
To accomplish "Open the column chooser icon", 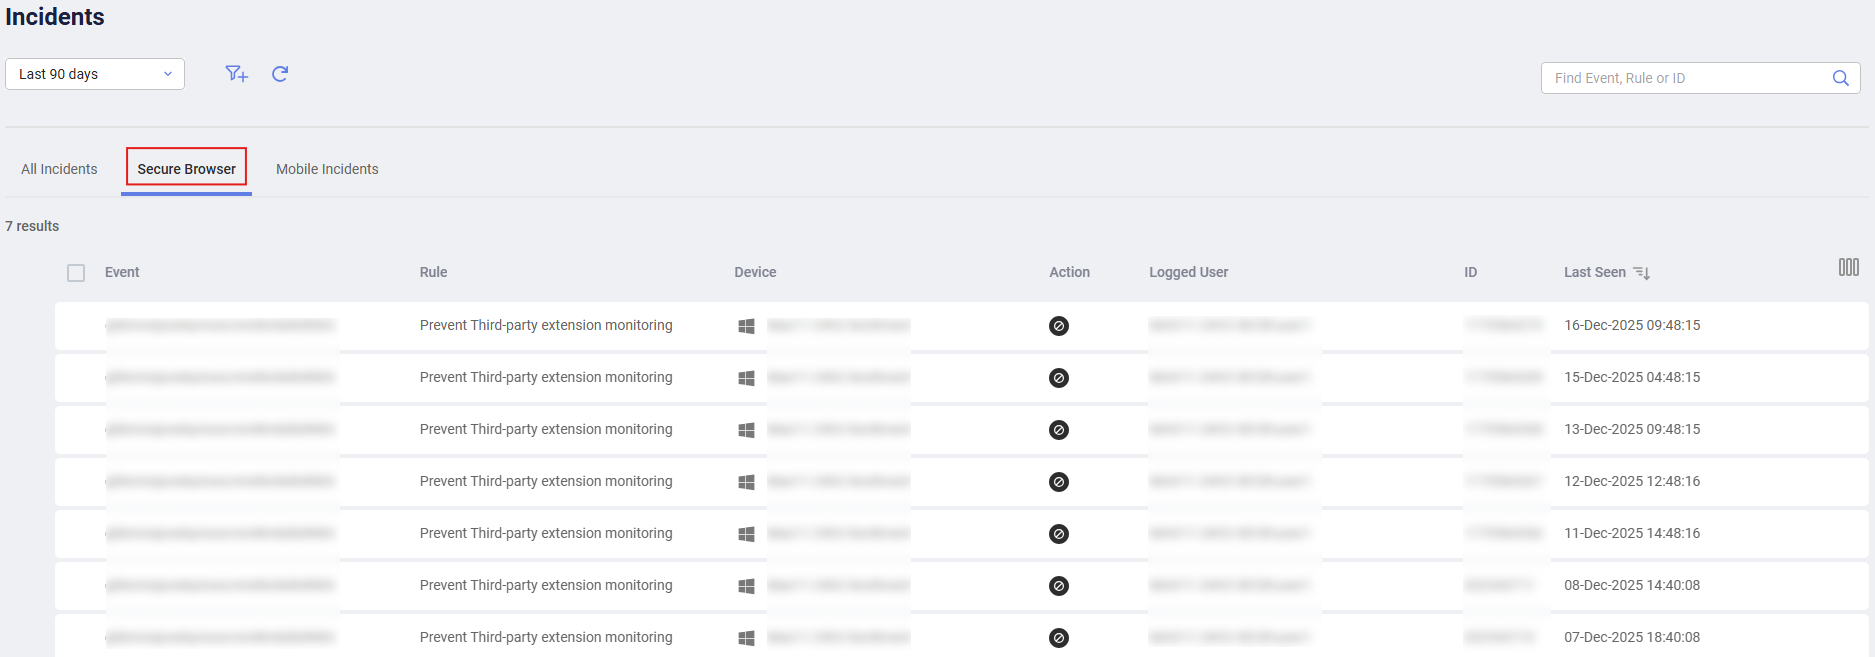I will (1848, 267).
